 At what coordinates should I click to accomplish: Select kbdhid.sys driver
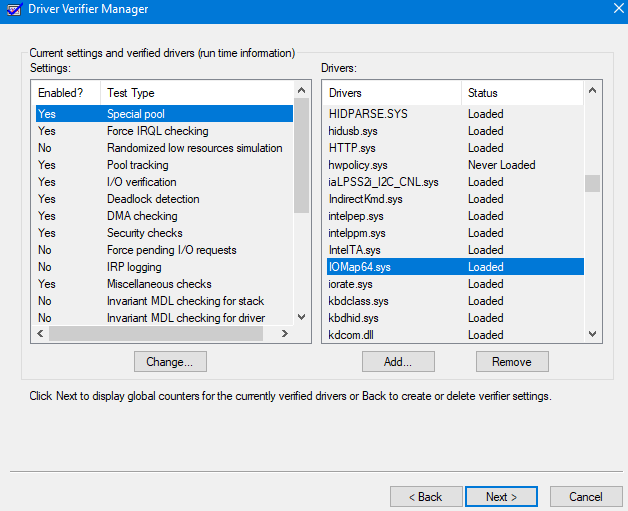click(455, 318)
